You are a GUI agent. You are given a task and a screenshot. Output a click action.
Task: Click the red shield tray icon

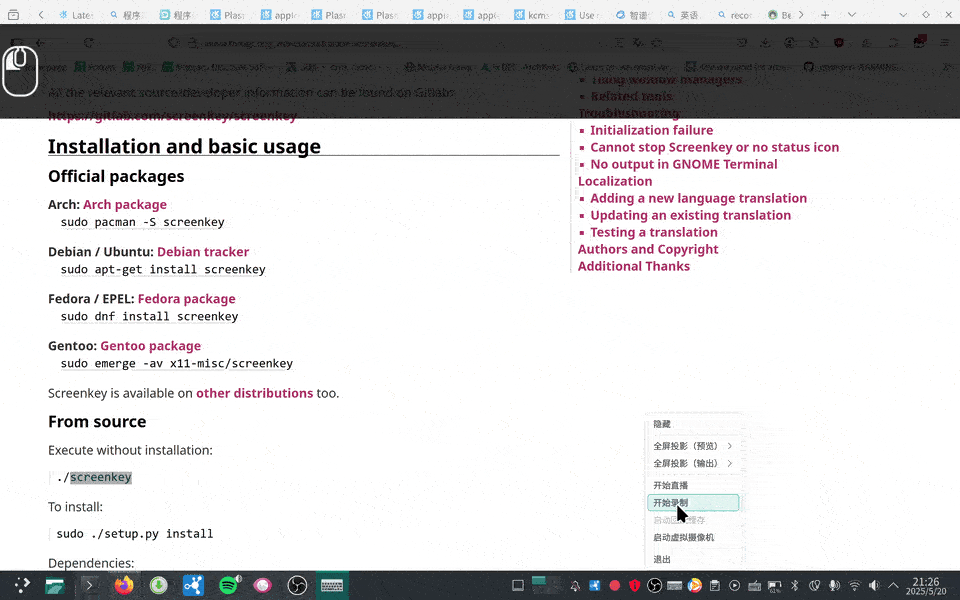click(x=634, y=585)
